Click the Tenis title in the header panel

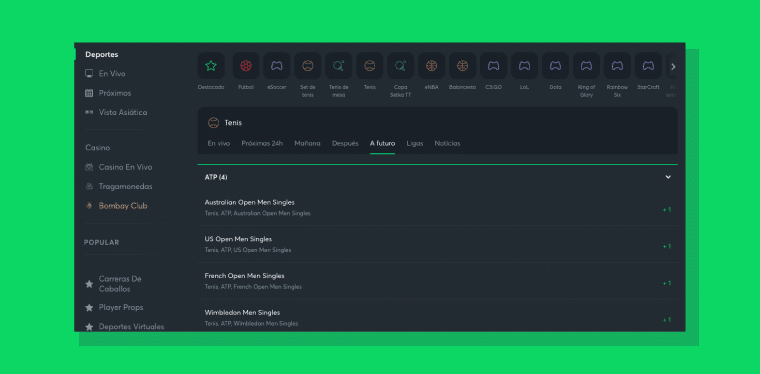pos(233,123)
